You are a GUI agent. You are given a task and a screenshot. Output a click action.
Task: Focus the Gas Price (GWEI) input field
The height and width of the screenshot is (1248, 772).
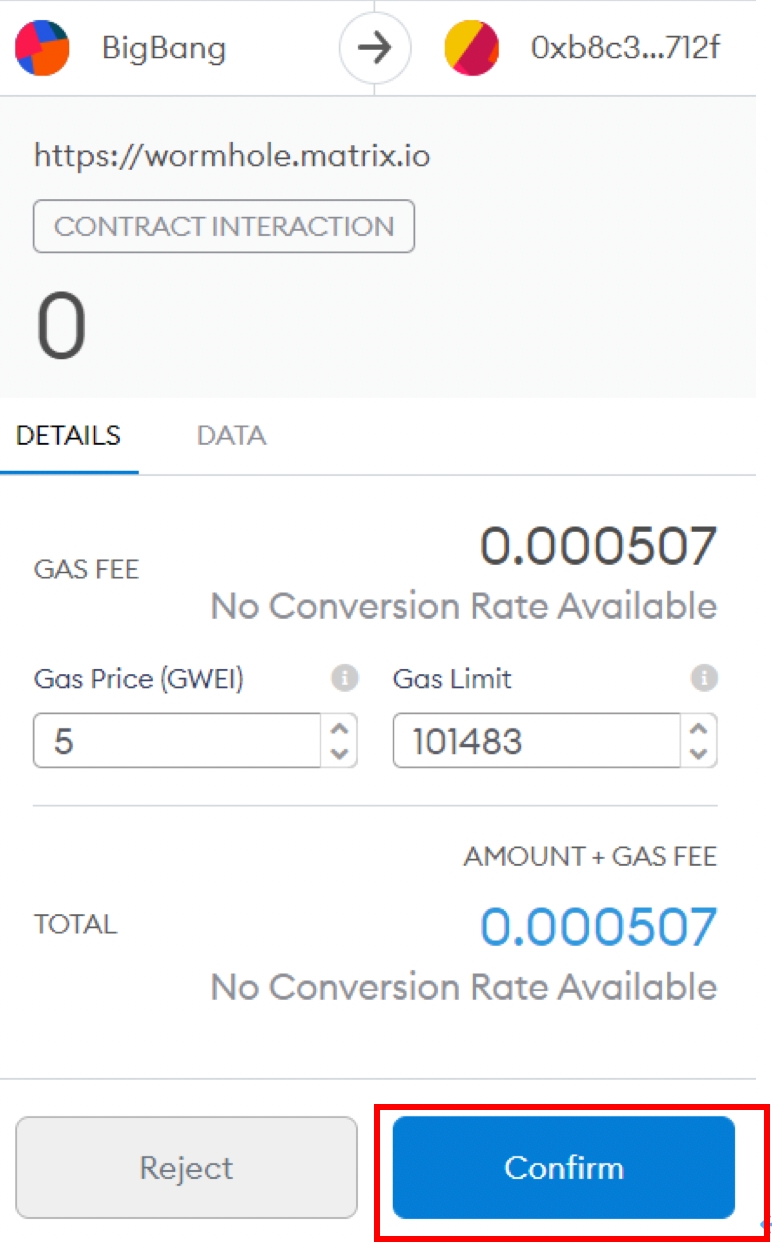tap(175, 741)
